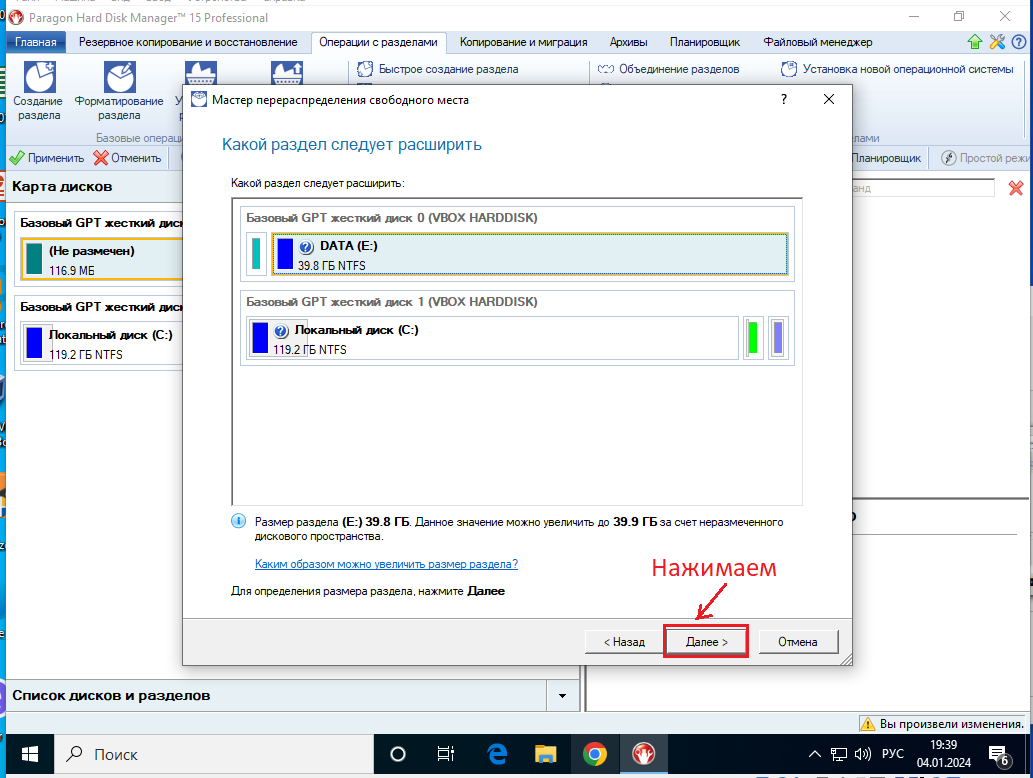Image resolution: width=1033 pixels, height=778 pixels.
Task: Click the Применить button
Action: click(x=47, y=158)
